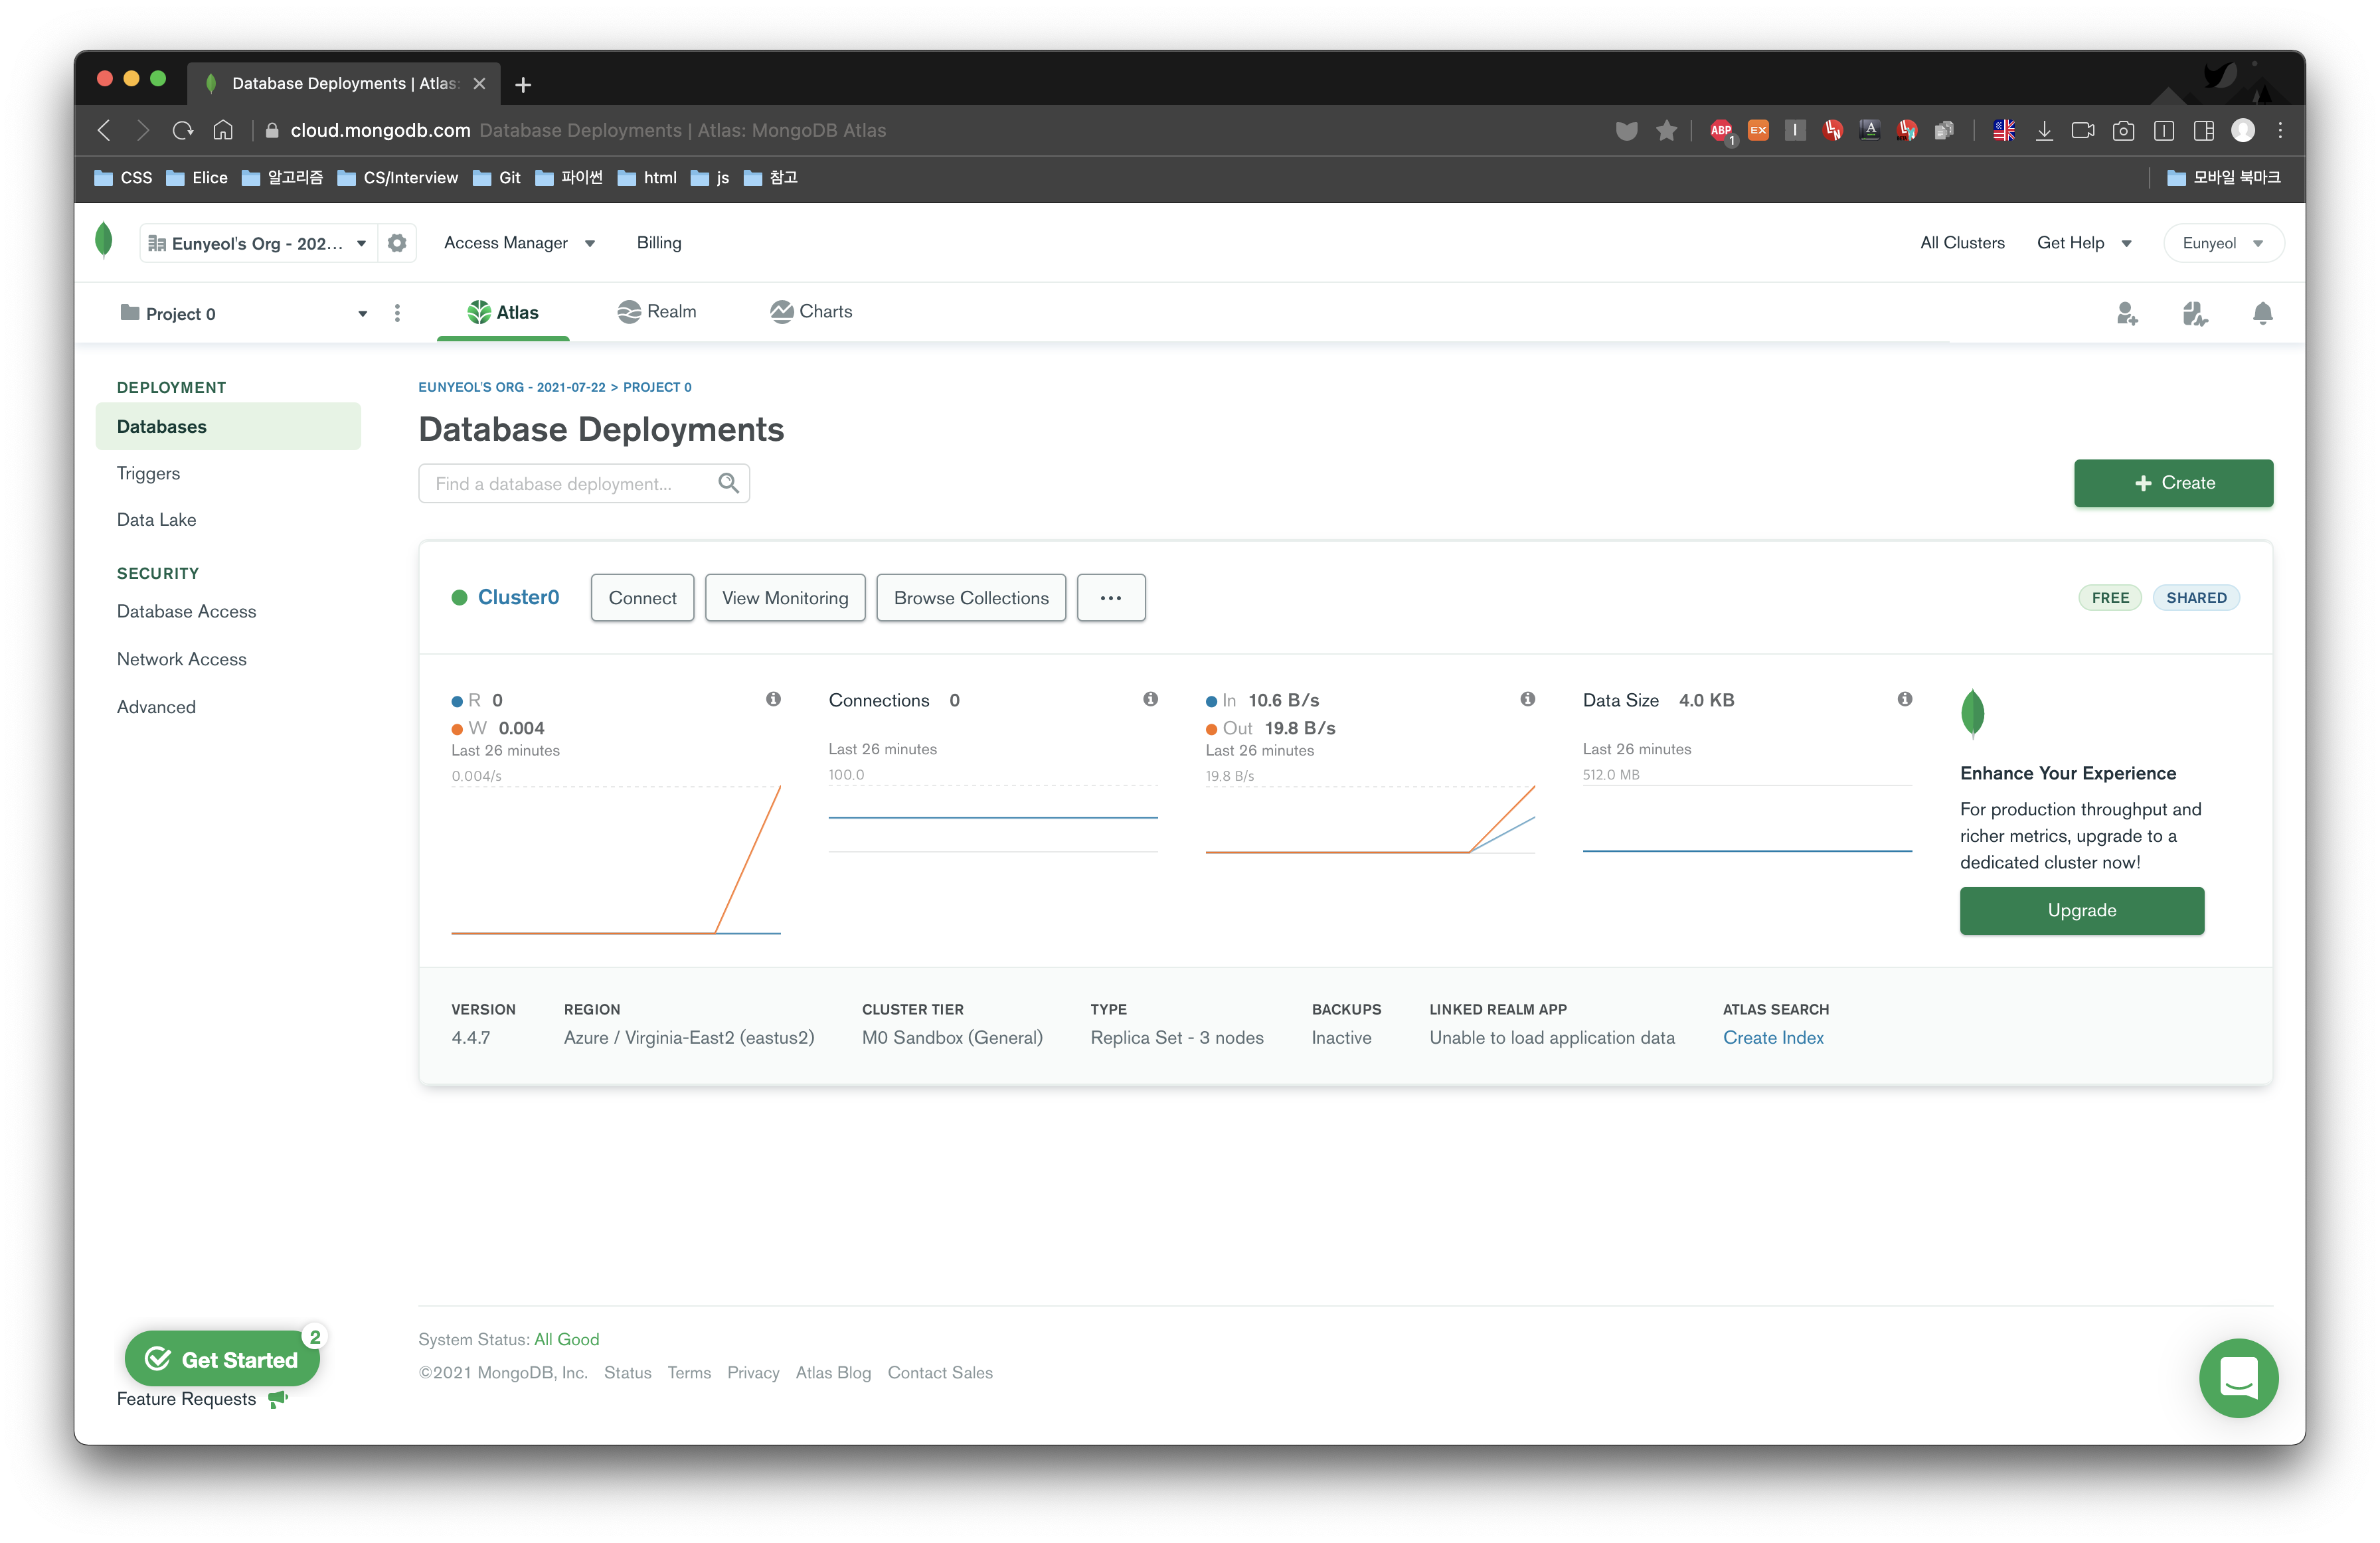Open project options three-dot menu
Viewport: 2380px width, 1543px height.
[x=397, y=313]
